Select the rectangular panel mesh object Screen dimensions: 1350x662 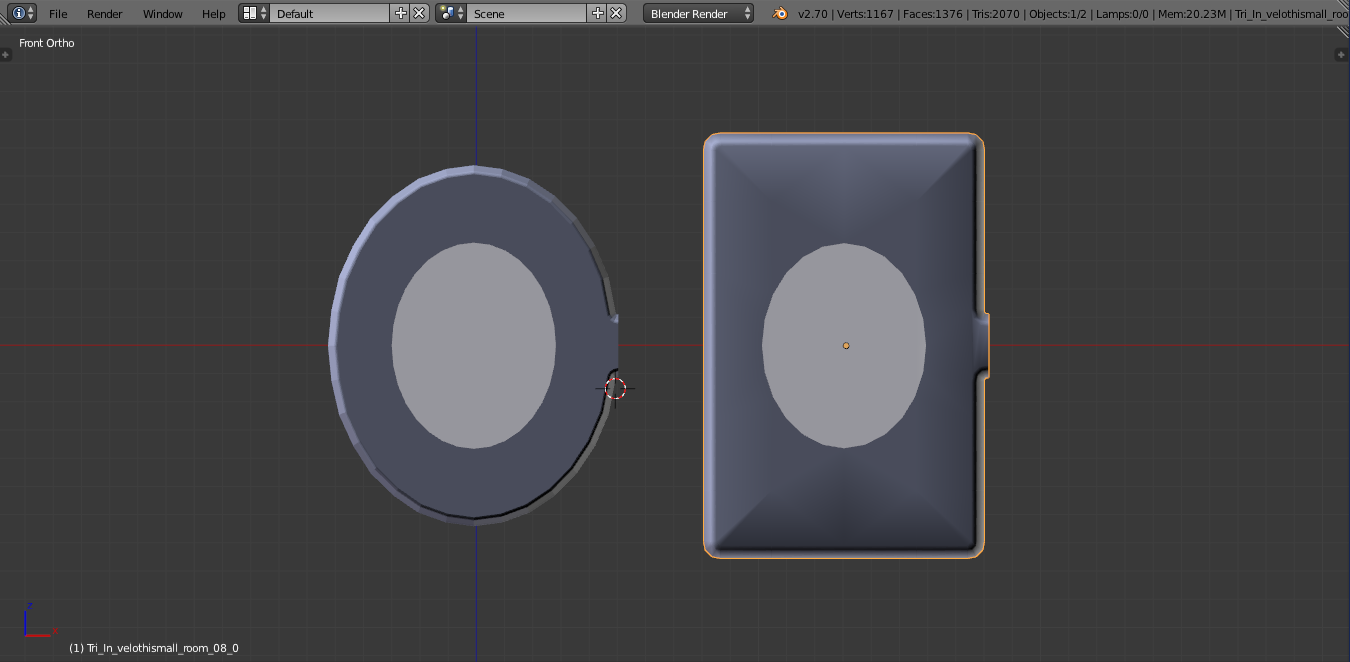pos(846,345)
